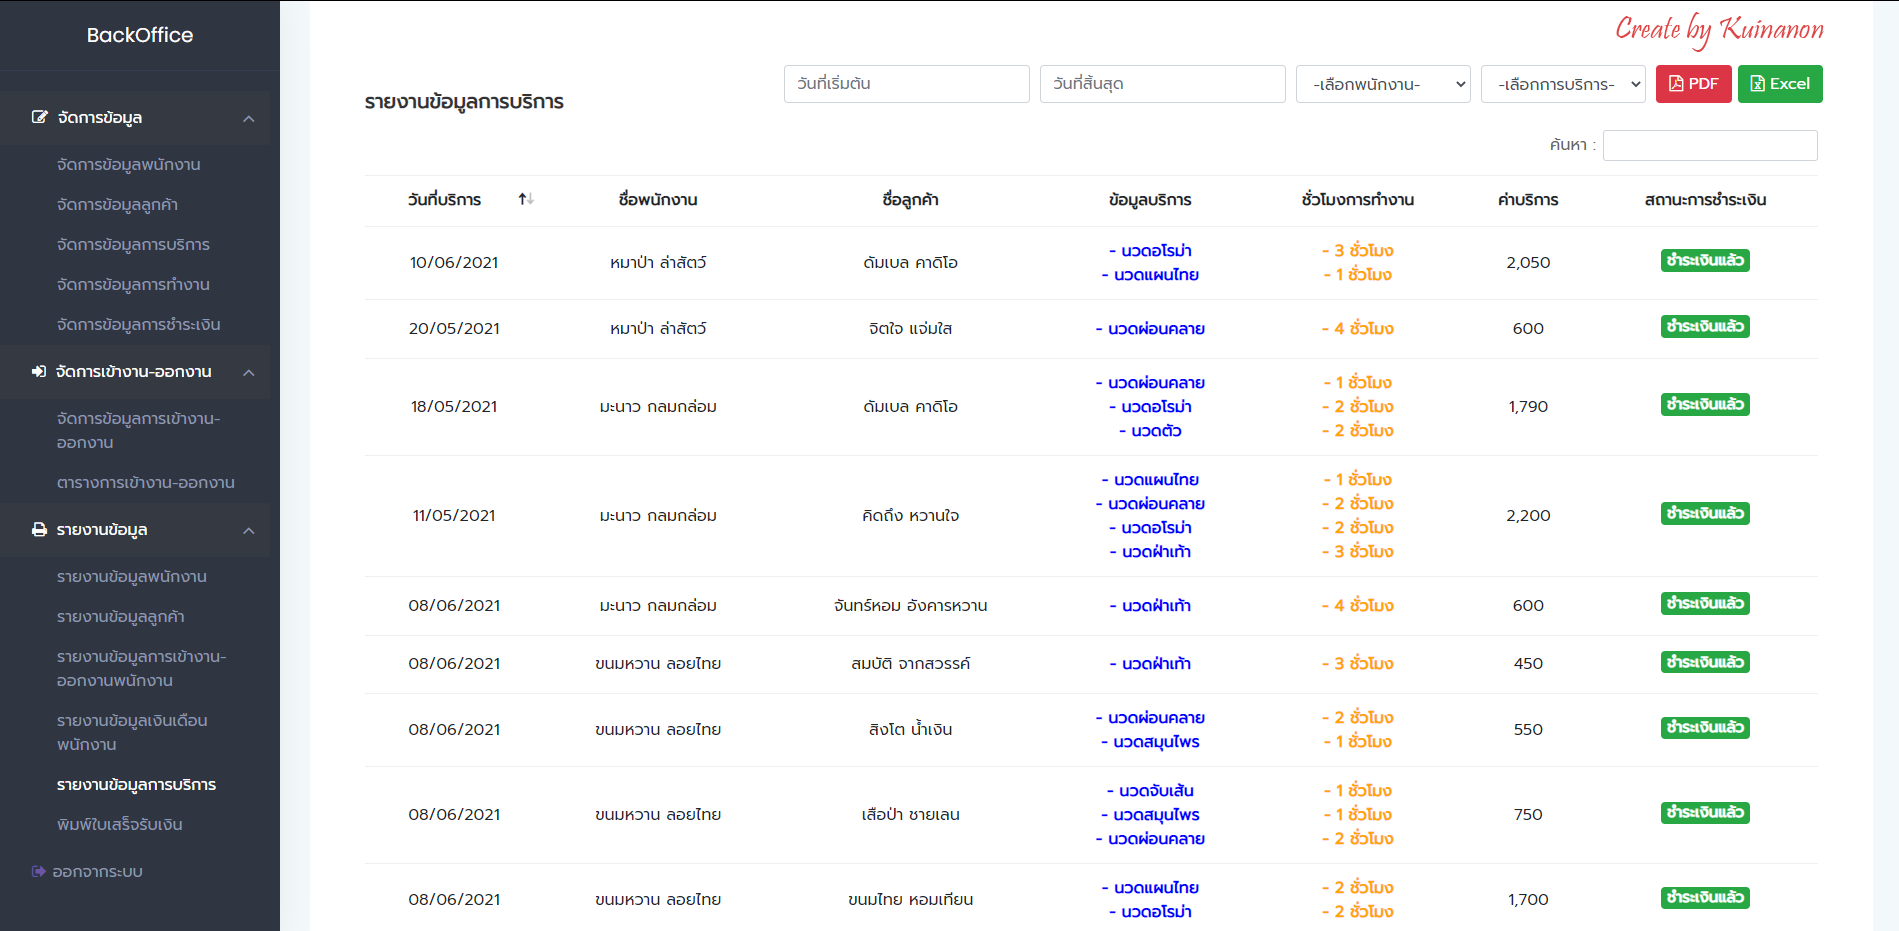1899x931 pixels.
Task: Collapse the รายงานข้อมูล section chevron
Action: point(249,531)
